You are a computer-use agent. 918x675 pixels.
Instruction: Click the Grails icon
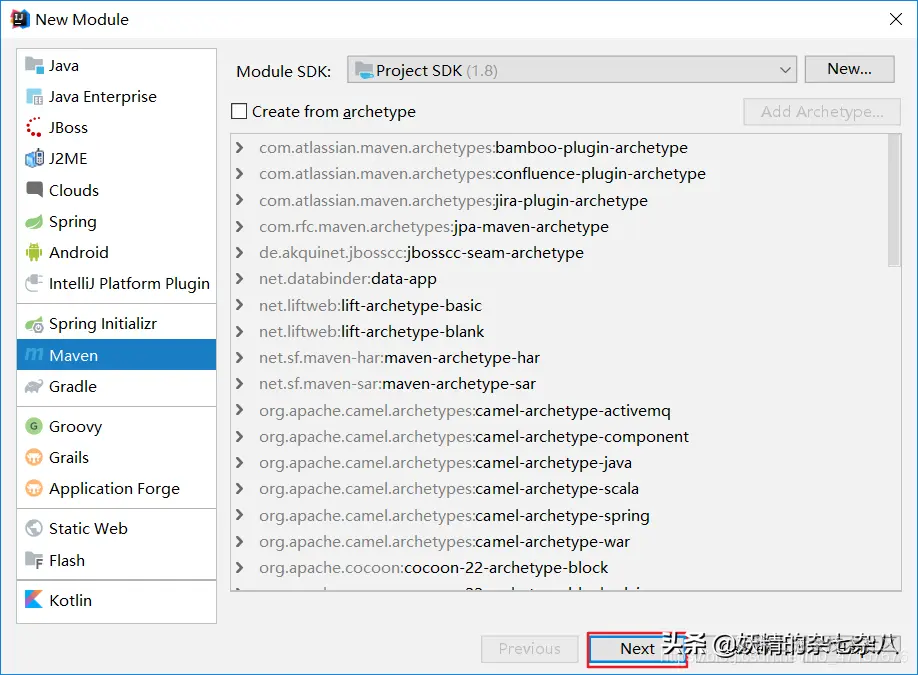pyautogui.click(x=34, y=457)
